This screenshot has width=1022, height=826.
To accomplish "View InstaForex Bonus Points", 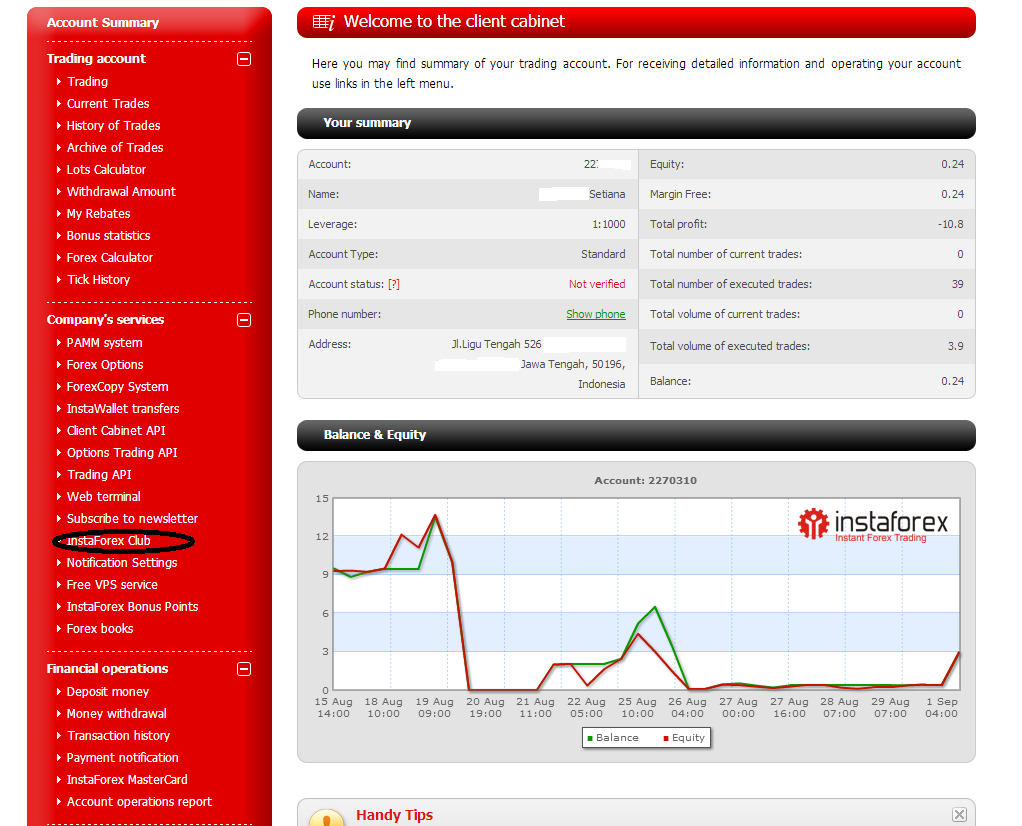I will tap(132, 607).
